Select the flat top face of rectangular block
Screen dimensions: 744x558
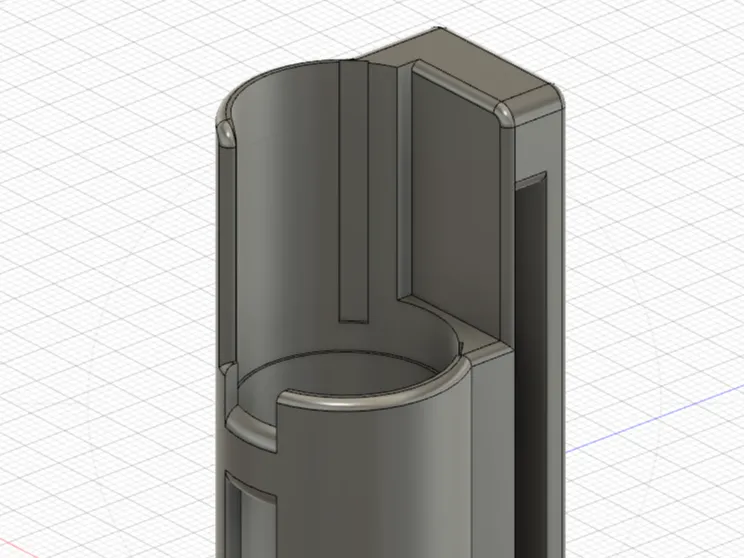(x=456, y=62)
